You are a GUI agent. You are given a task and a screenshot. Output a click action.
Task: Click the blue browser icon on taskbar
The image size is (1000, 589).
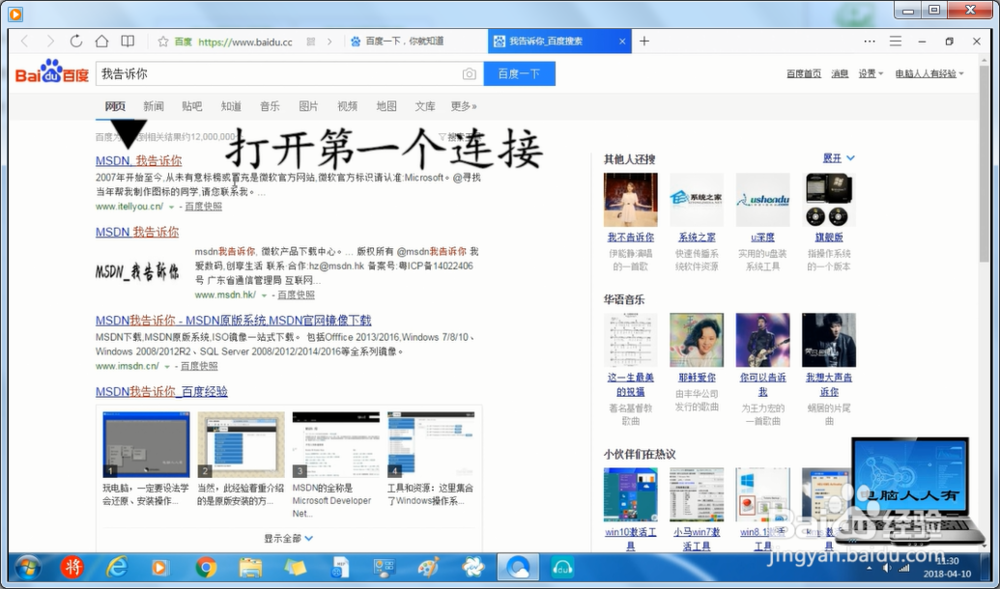(518, 567)
